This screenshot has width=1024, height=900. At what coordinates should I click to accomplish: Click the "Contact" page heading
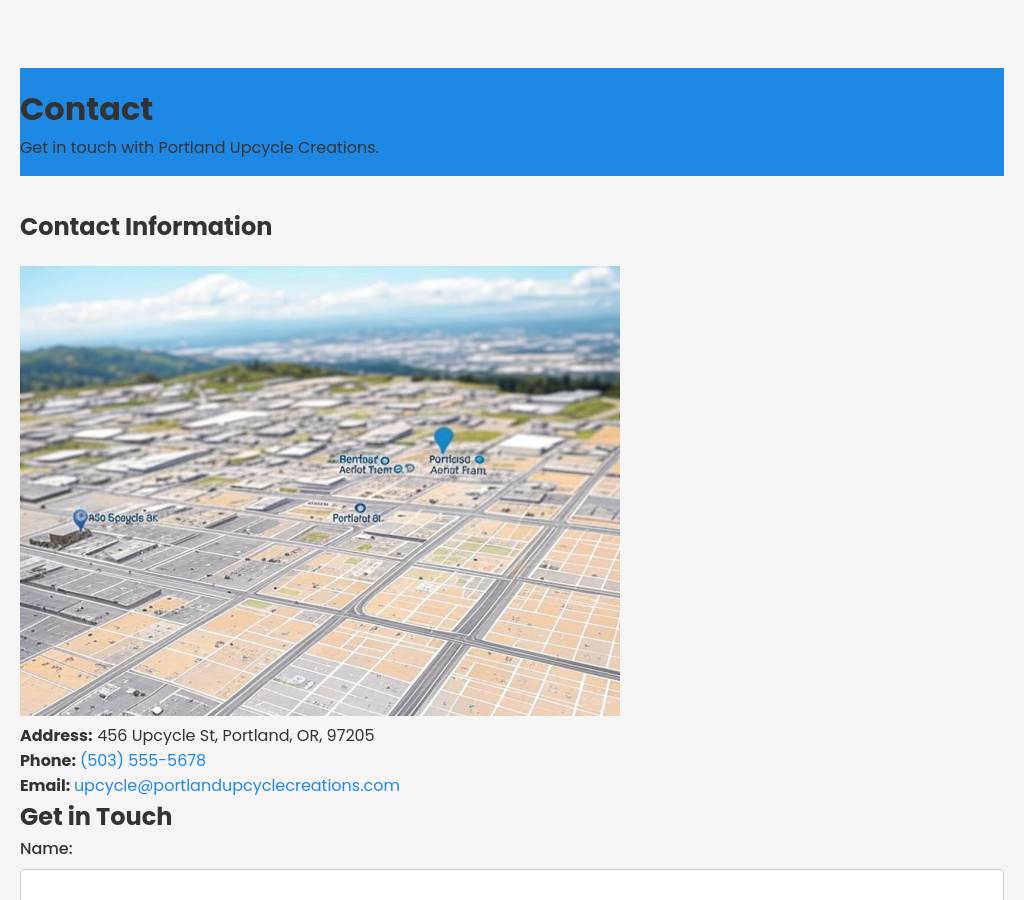[86, 109]
